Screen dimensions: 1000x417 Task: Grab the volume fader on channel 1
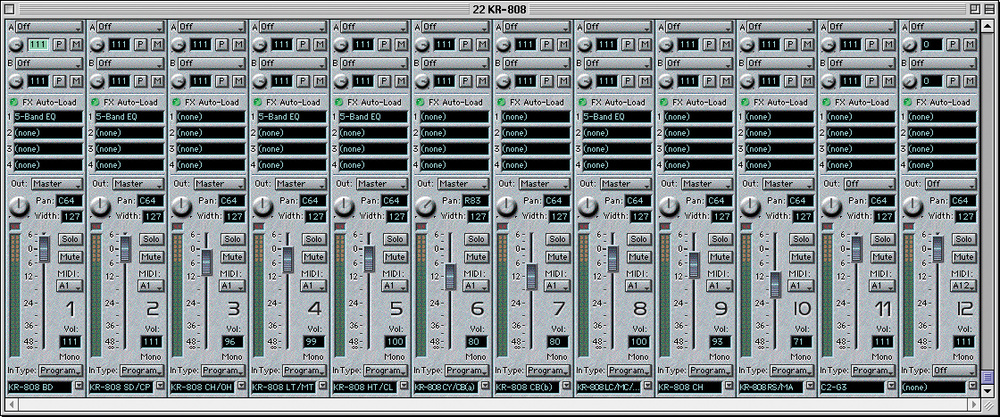(44, 249)
